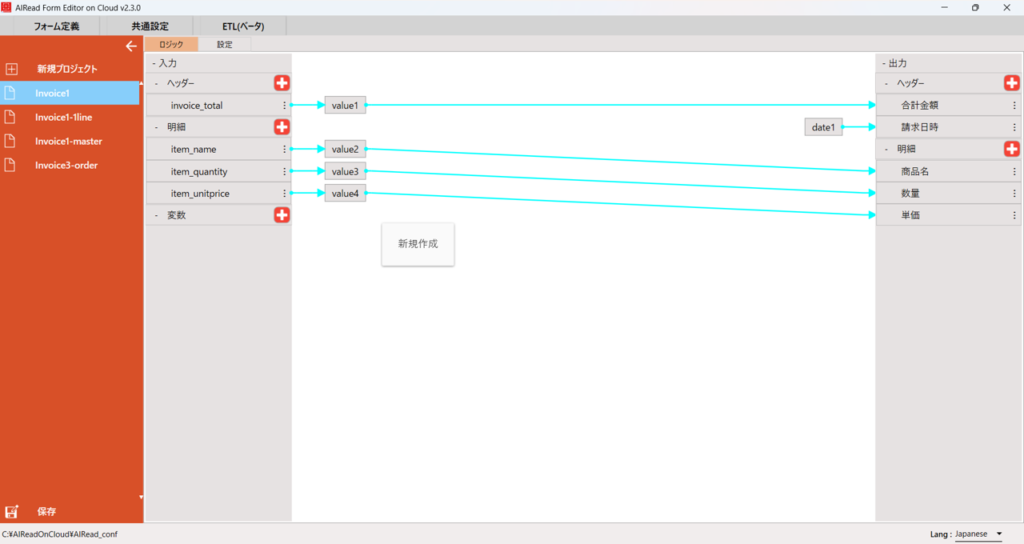The height and width of the screenshot is (544, 1024).
Task: Collapse the sidebar with the back arrow
Action: click(130, 46)
